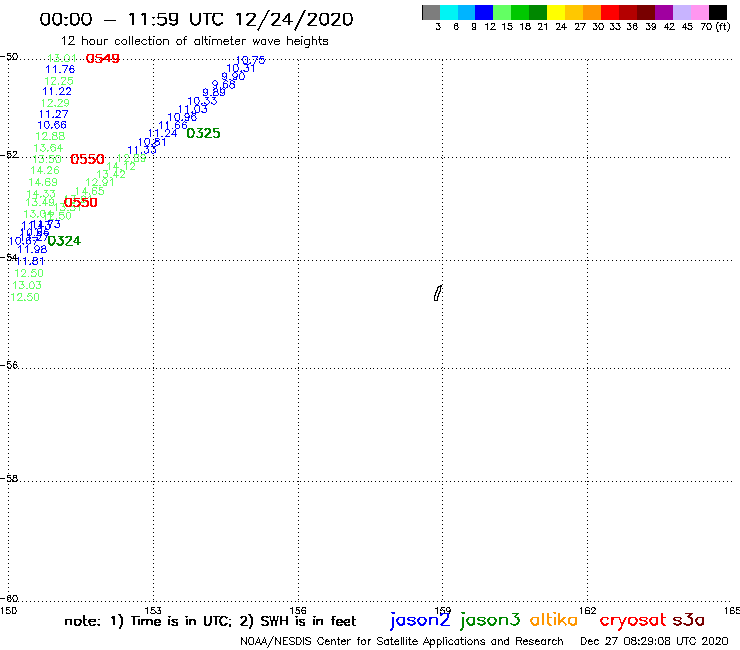The height and width of the screenshot is (650, 740).
Task: Click the 11.24 wave height reading
Action: tap(163, 134)
